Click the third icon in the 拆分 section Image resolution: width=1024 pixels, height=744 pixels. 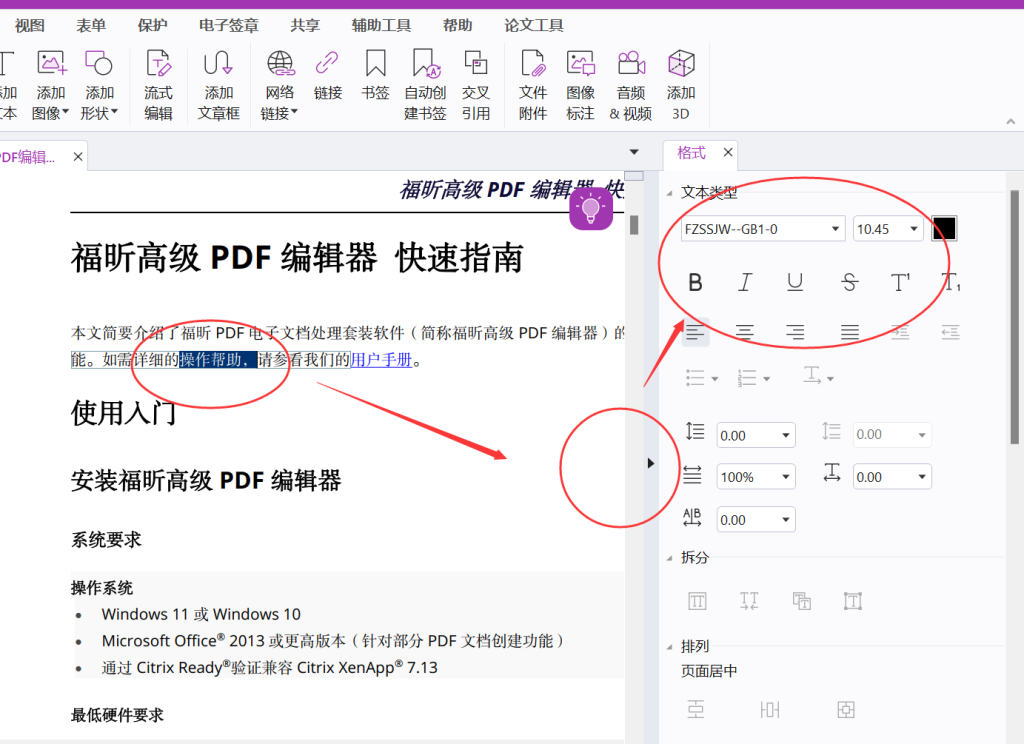(x=801, y=600)
